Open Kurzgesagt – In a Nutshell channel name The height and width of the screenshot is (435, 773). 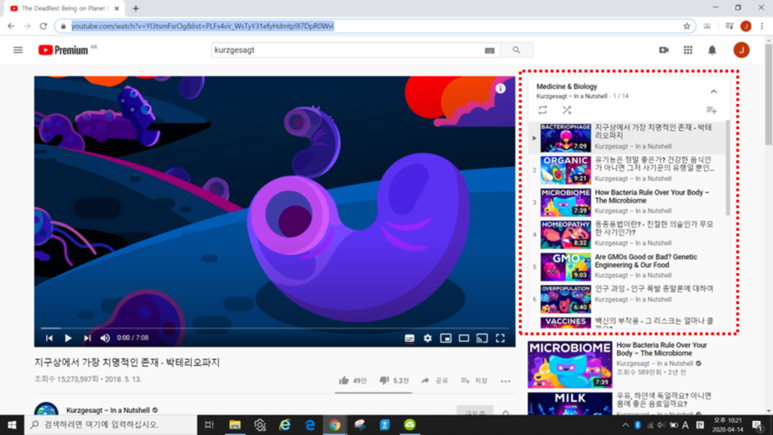108,410
